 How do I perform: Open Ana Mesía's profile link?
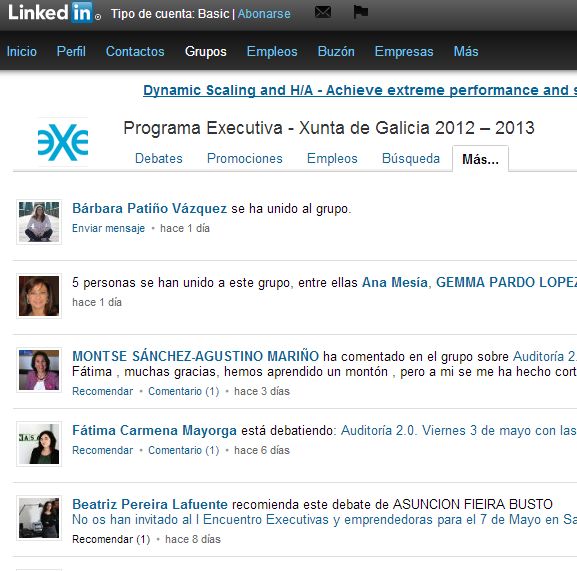click(395, 282)
